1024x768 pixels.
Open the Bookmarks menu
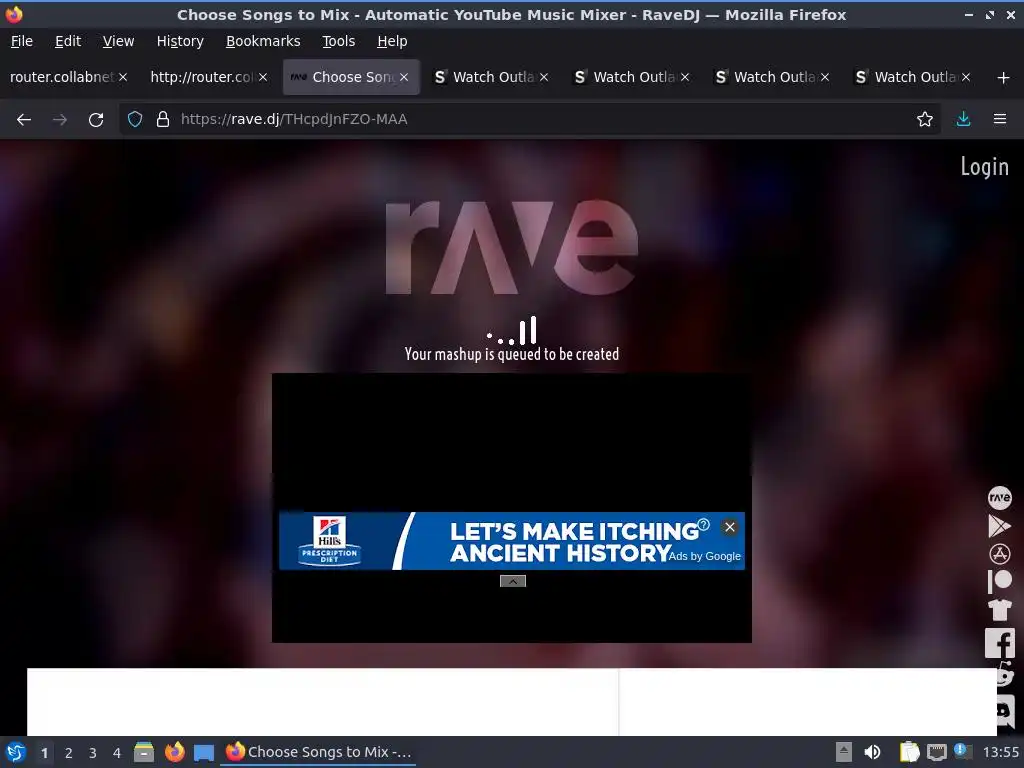pyautogui.click(x=263, y=41)
